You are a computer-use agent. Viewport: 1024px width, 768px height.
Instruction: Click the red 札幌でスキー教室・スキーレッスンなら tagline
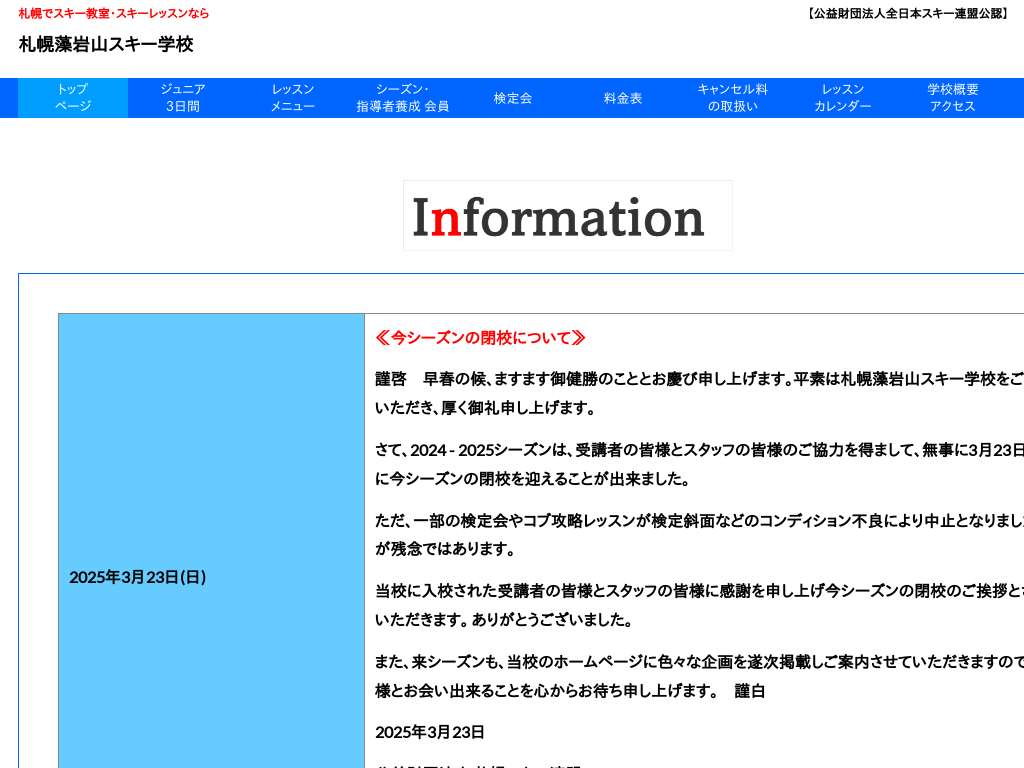pos(114,13)
